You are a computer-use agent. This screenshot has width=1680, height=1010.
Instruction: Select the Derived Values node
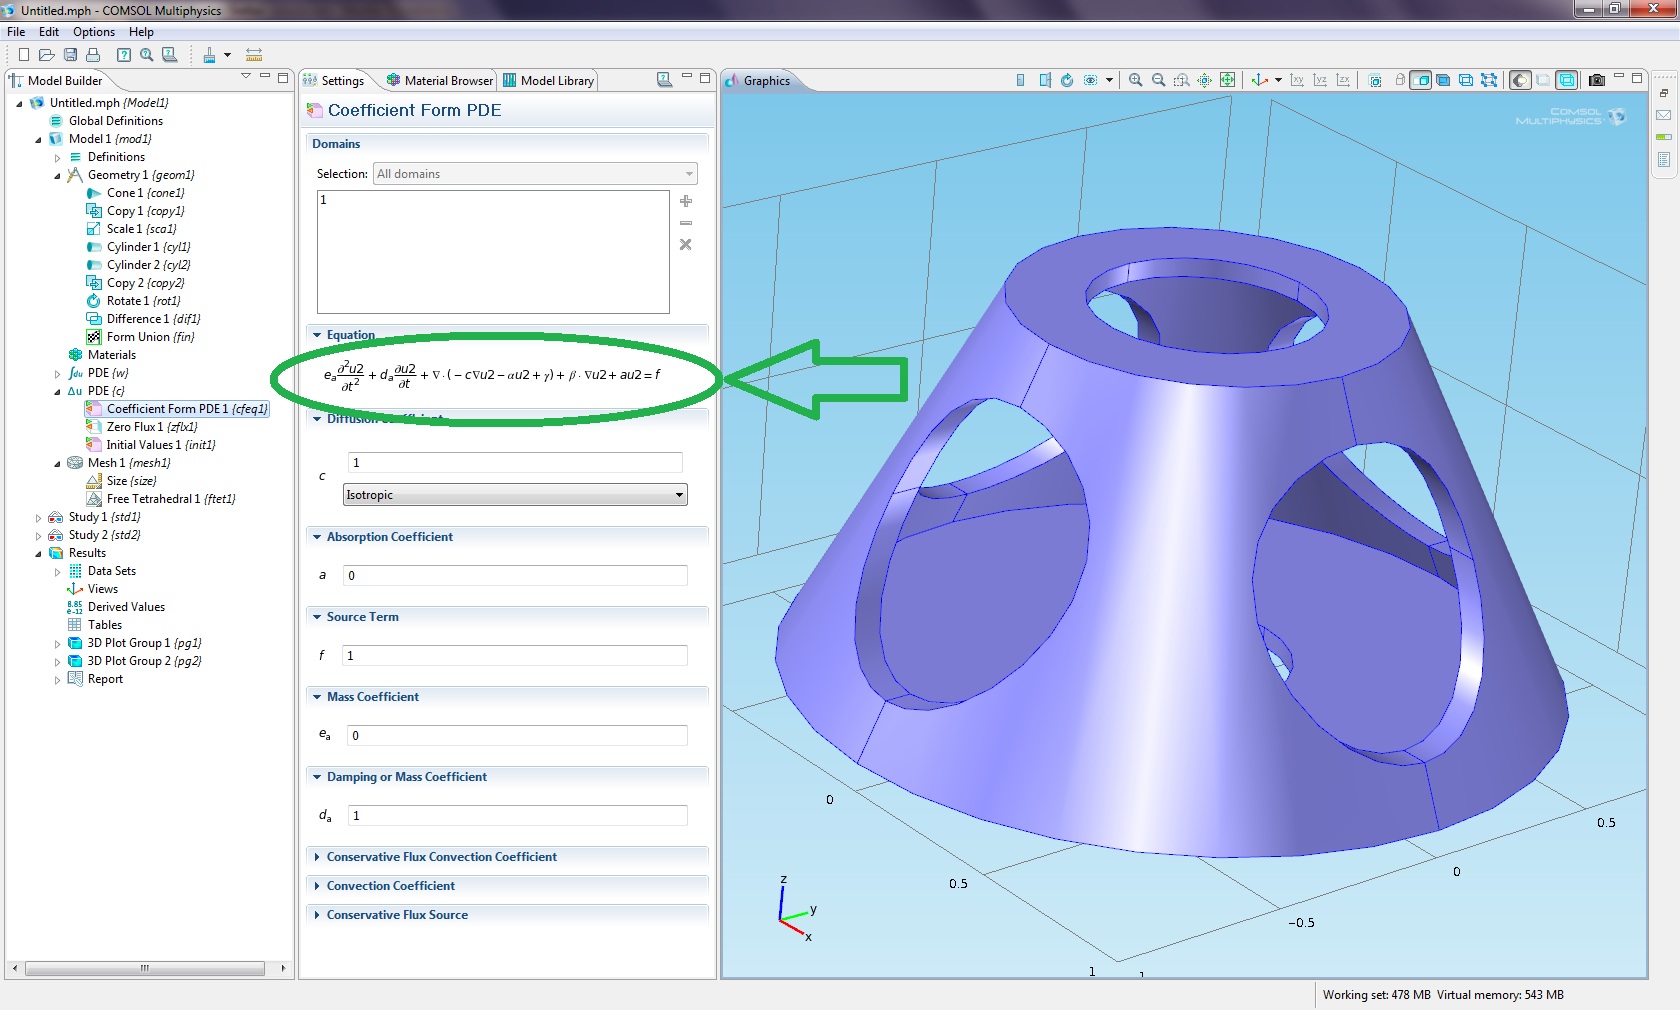[x=116, y=607]
